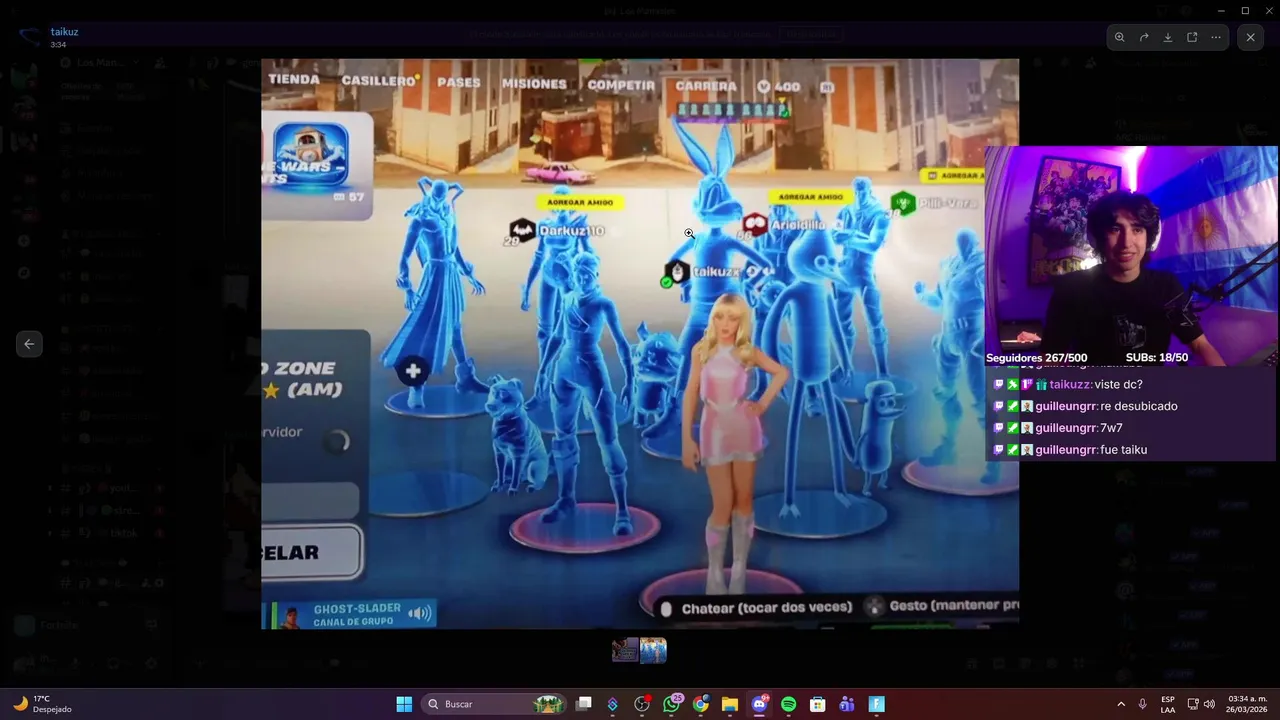
Task: Click the guilleungrr: re desubicado chat message
Action: (x=1085, y=406)
